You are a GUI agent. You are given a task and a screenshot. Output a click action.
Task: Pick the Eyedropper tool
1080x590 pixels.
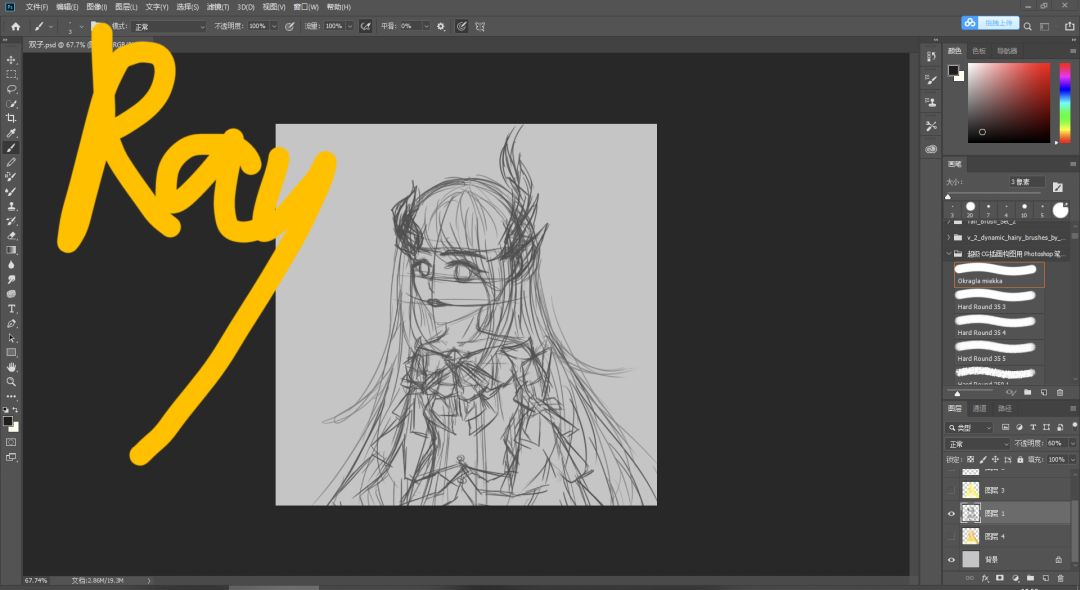point(11,133)
